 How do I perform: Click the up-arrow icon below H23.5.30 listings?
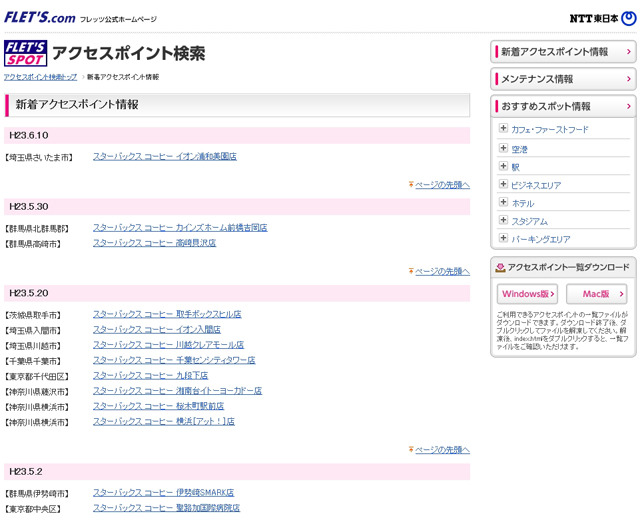tap(411, 271)
